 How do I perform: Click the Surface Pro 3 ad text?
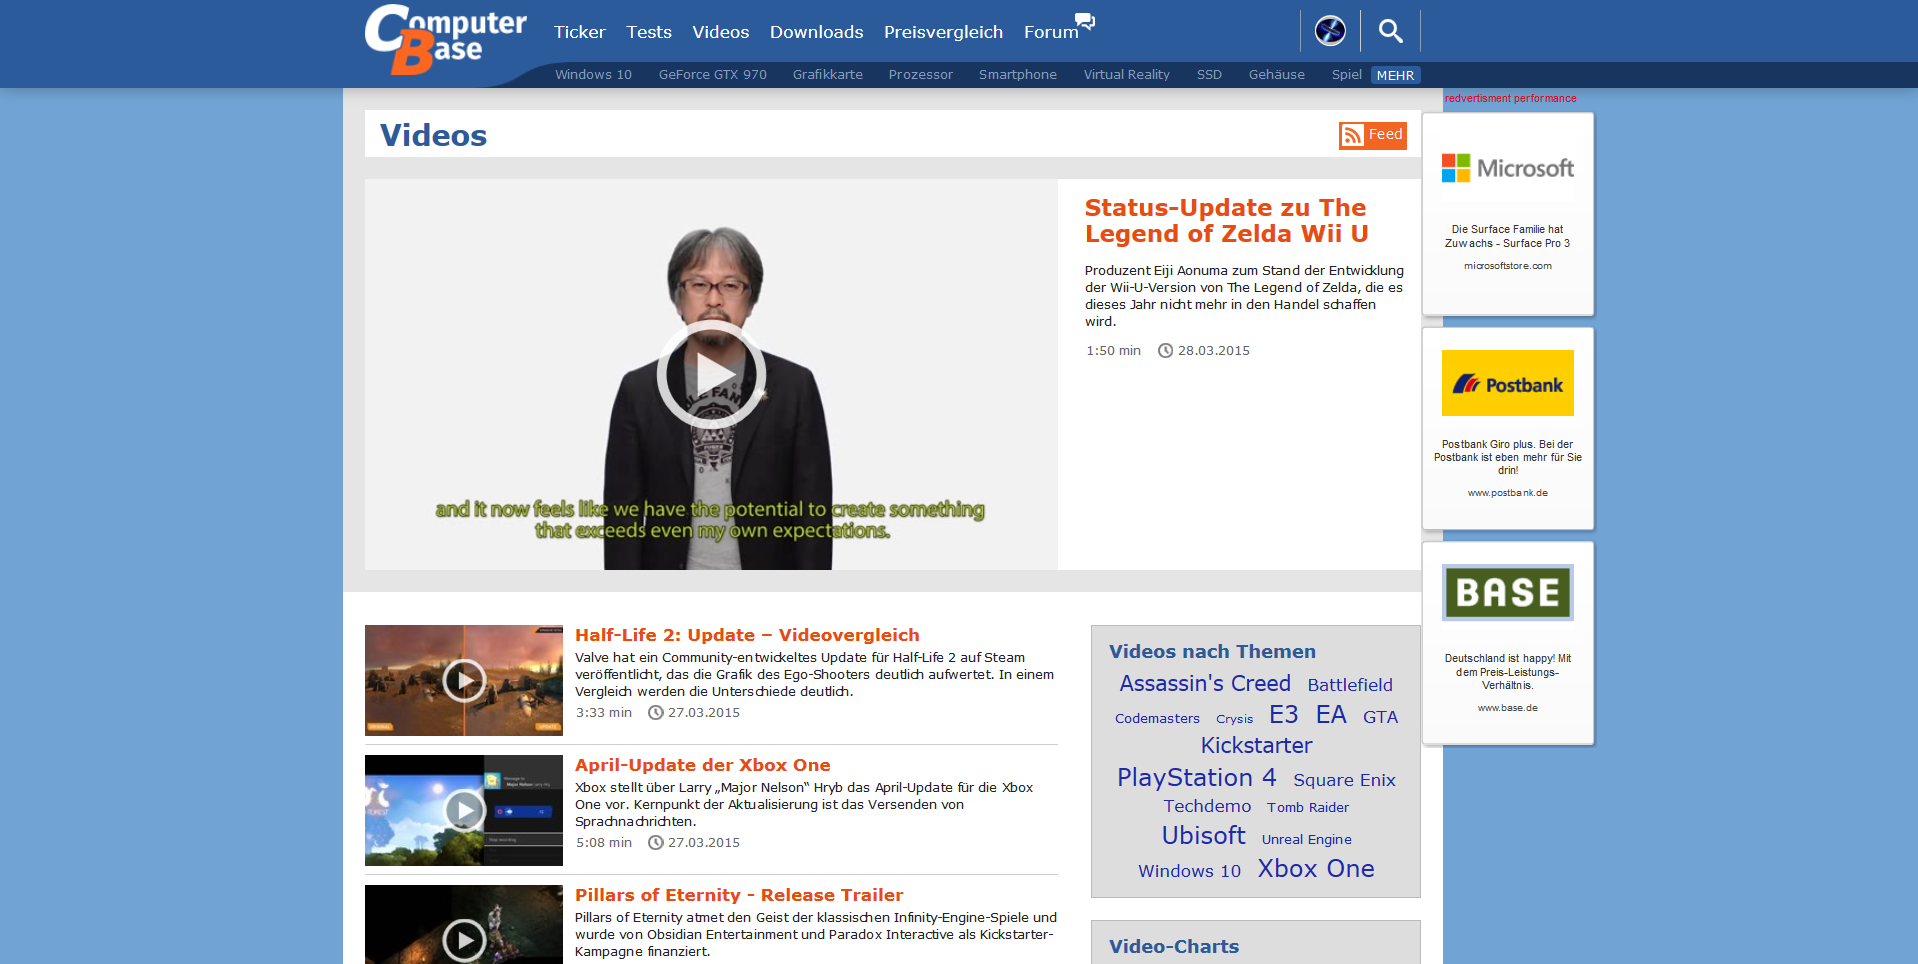[1508, 237]
